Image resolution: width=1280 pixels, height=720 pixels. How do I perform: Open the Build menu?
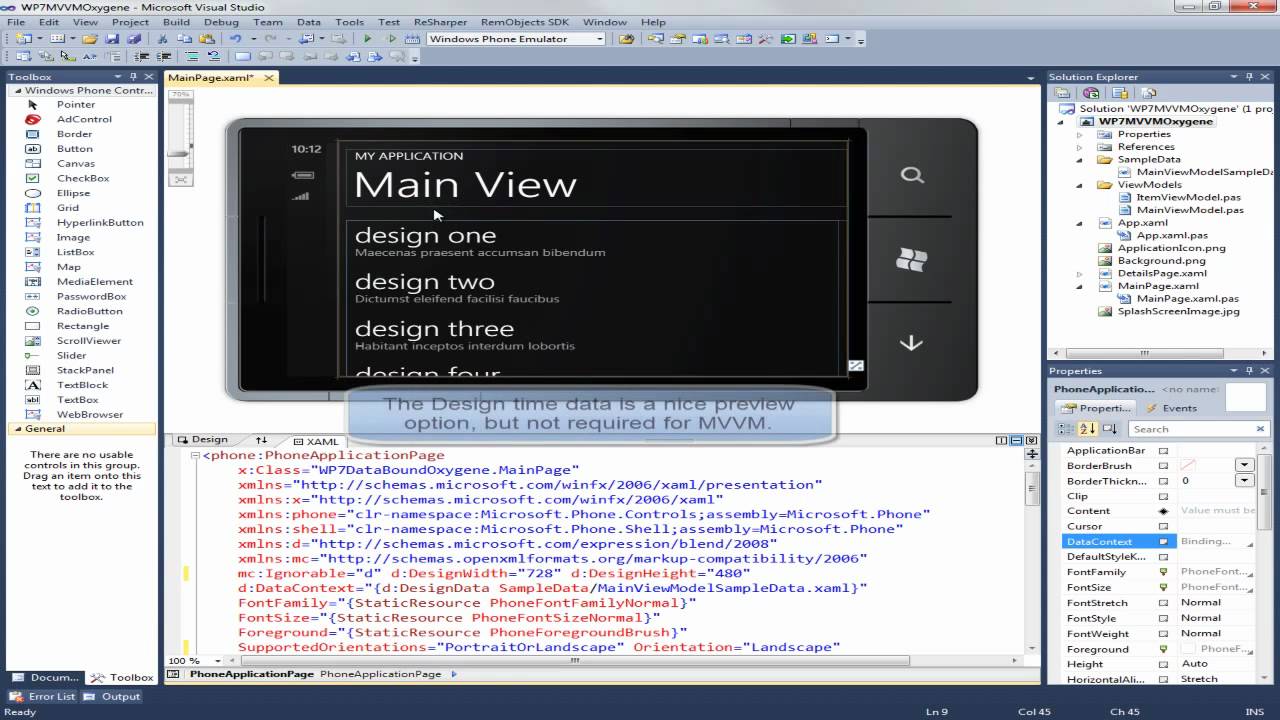pyautogui.click(x=176, y=22)
